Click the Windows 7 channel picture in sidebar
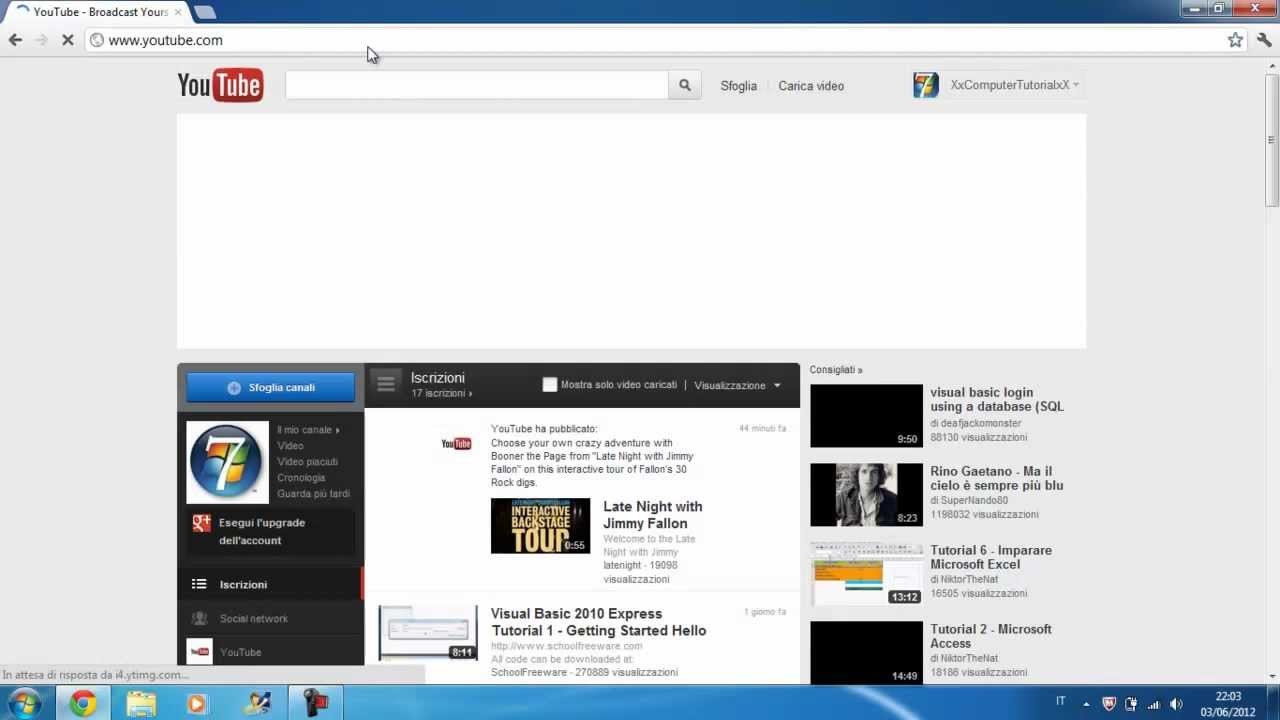This screenshot has width=1280, height=720. pos(227,462)
